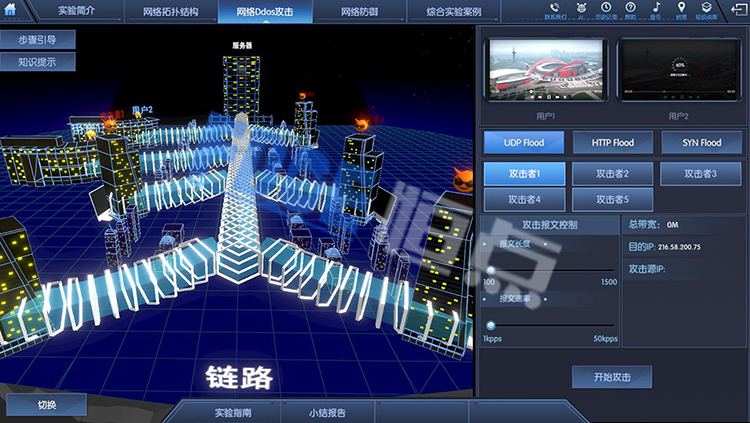Enable 攻击者3 as an attacker
Image resolution: width=750 pixels, height=423 pixels.
701,174
